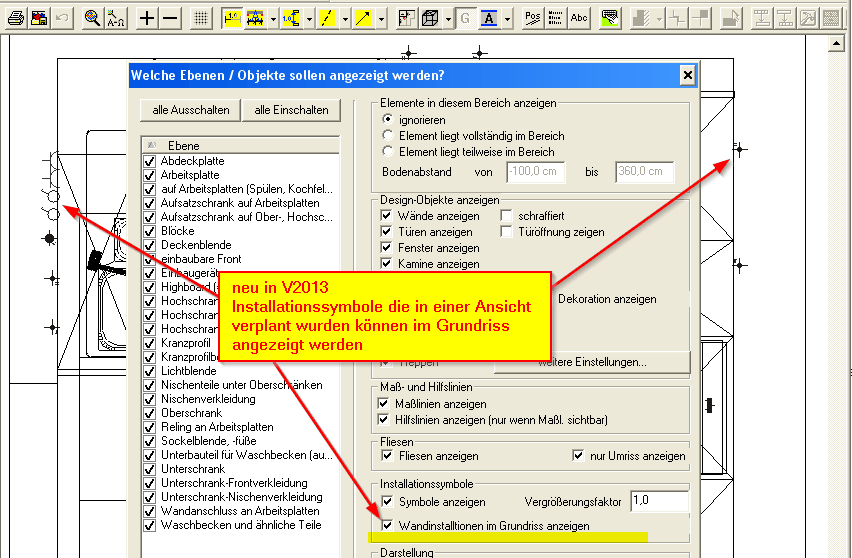Click the plus zoom-in toolbar button
This screenshot has height=558, width=852.
[x=147, y=18]
